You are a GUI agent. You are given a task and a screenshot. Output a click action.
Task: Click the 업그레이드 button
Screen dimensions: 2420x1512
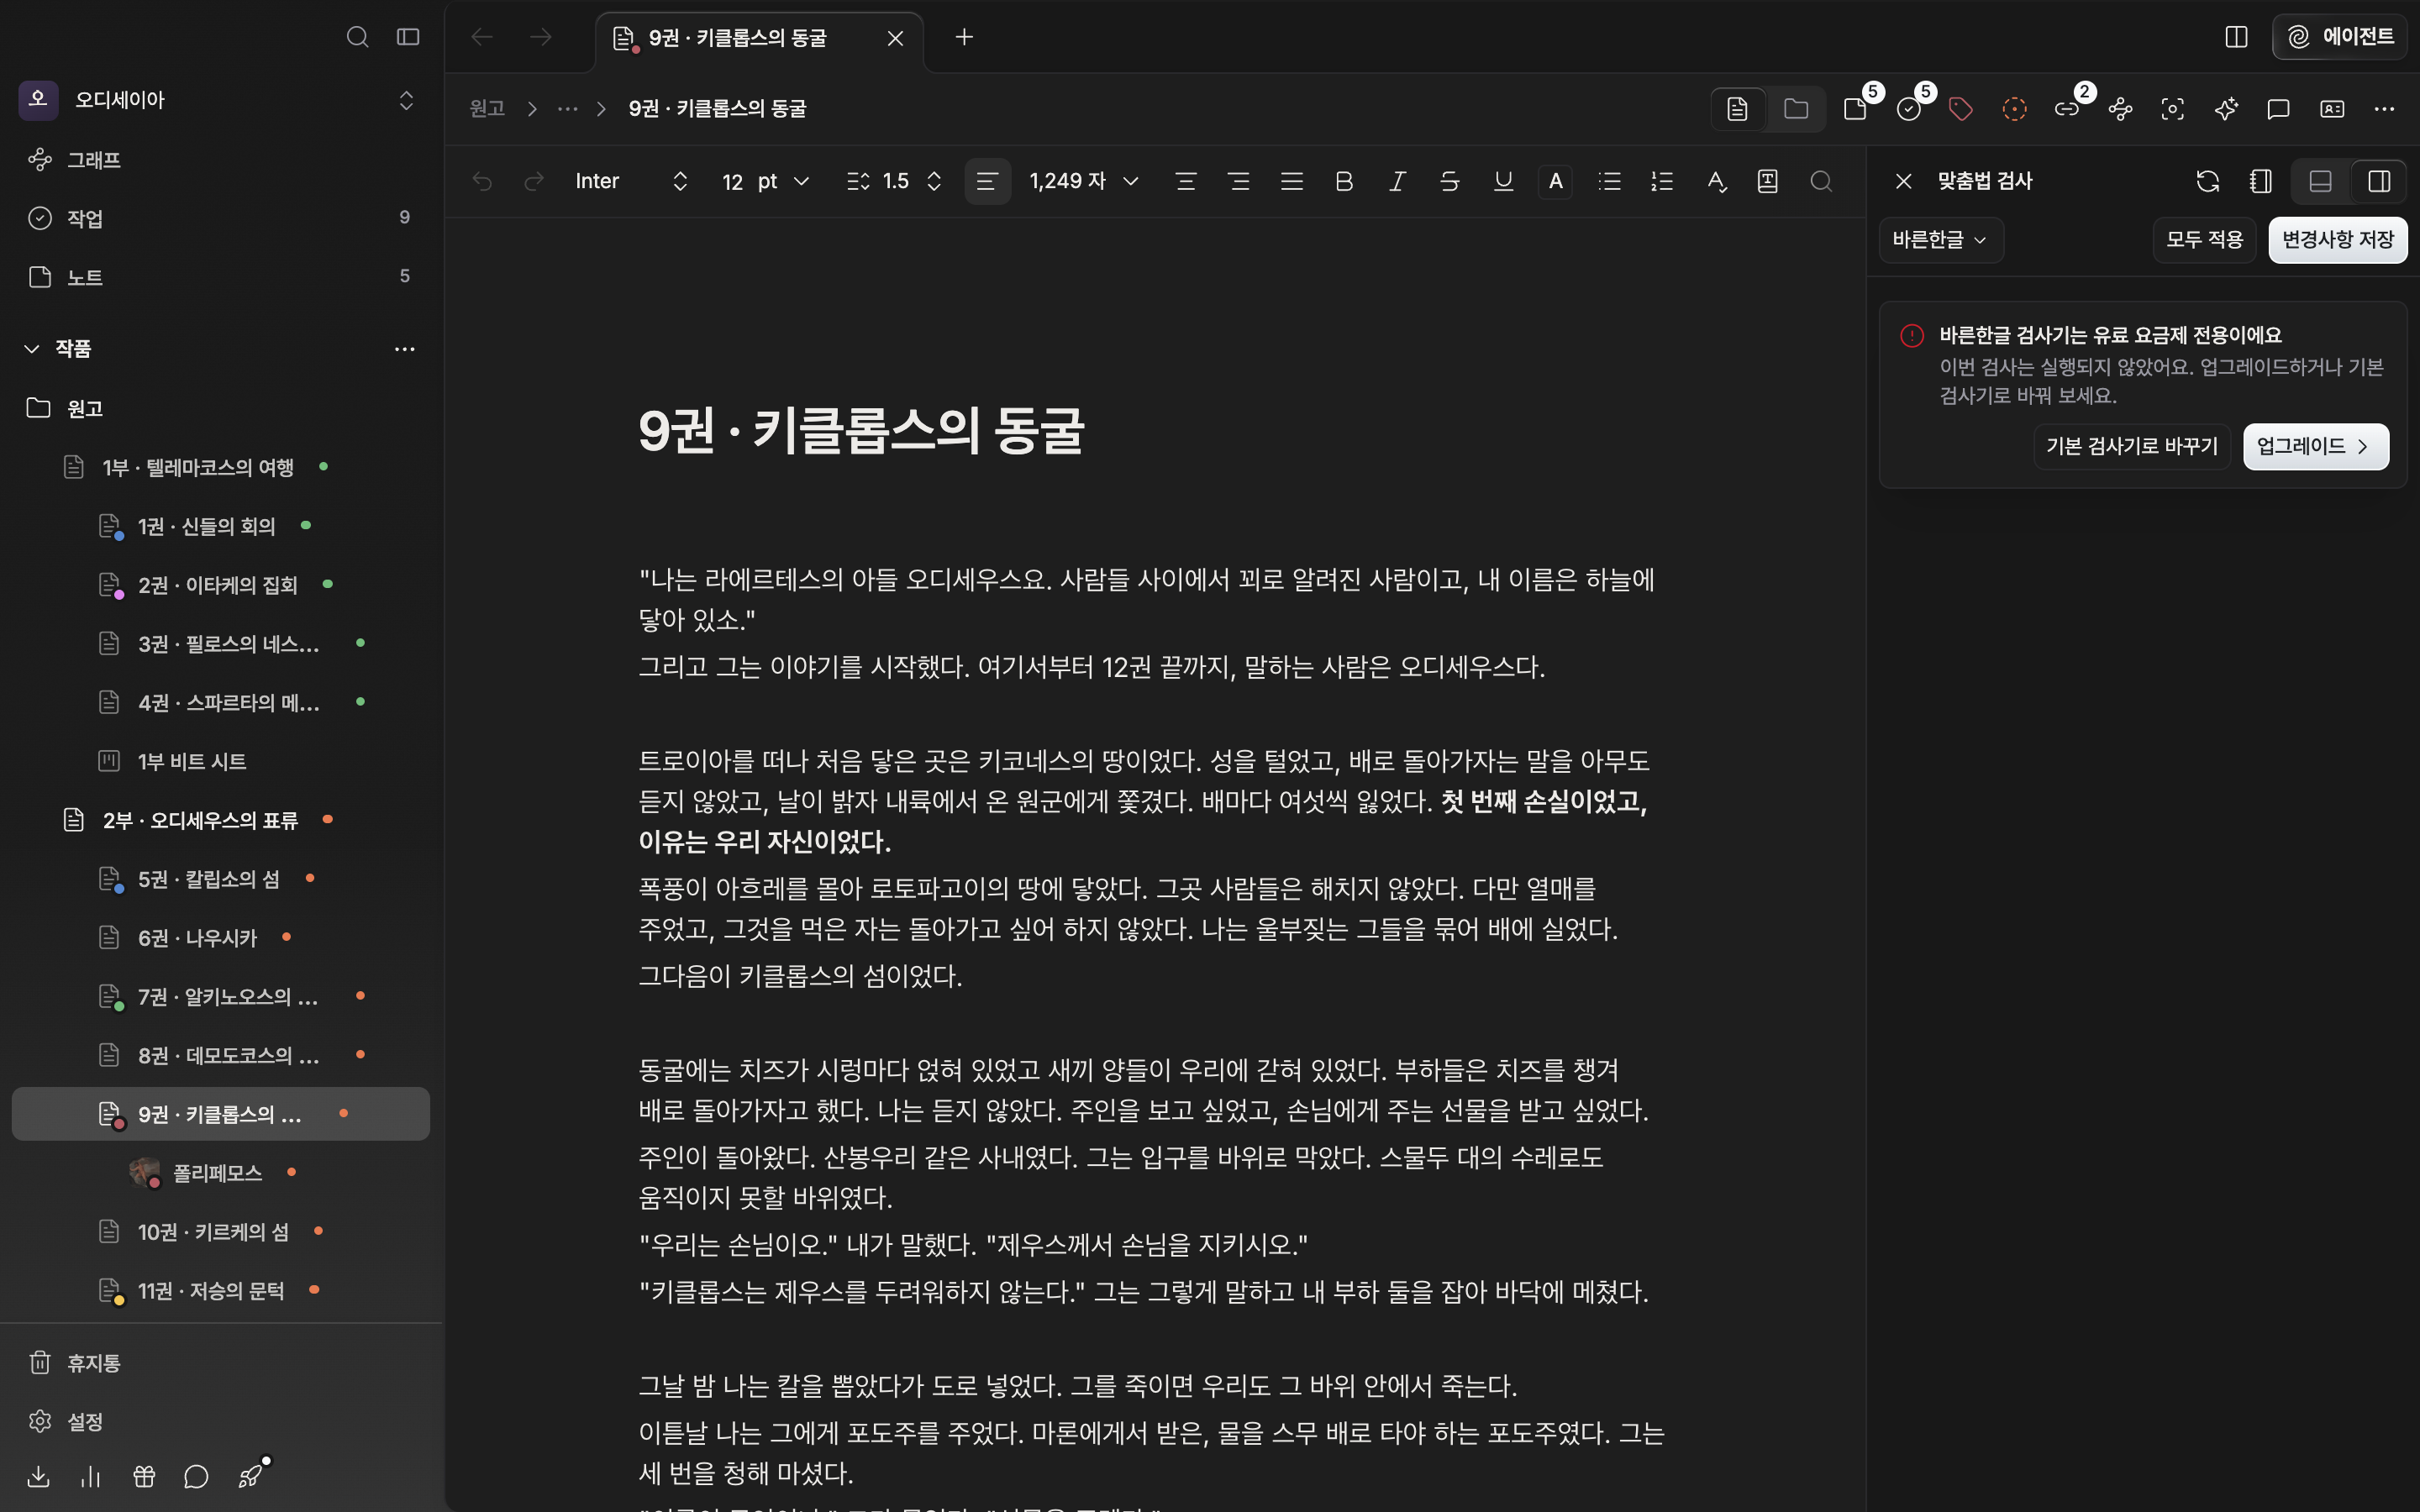pyautogui.click(x=2315, y=446)
